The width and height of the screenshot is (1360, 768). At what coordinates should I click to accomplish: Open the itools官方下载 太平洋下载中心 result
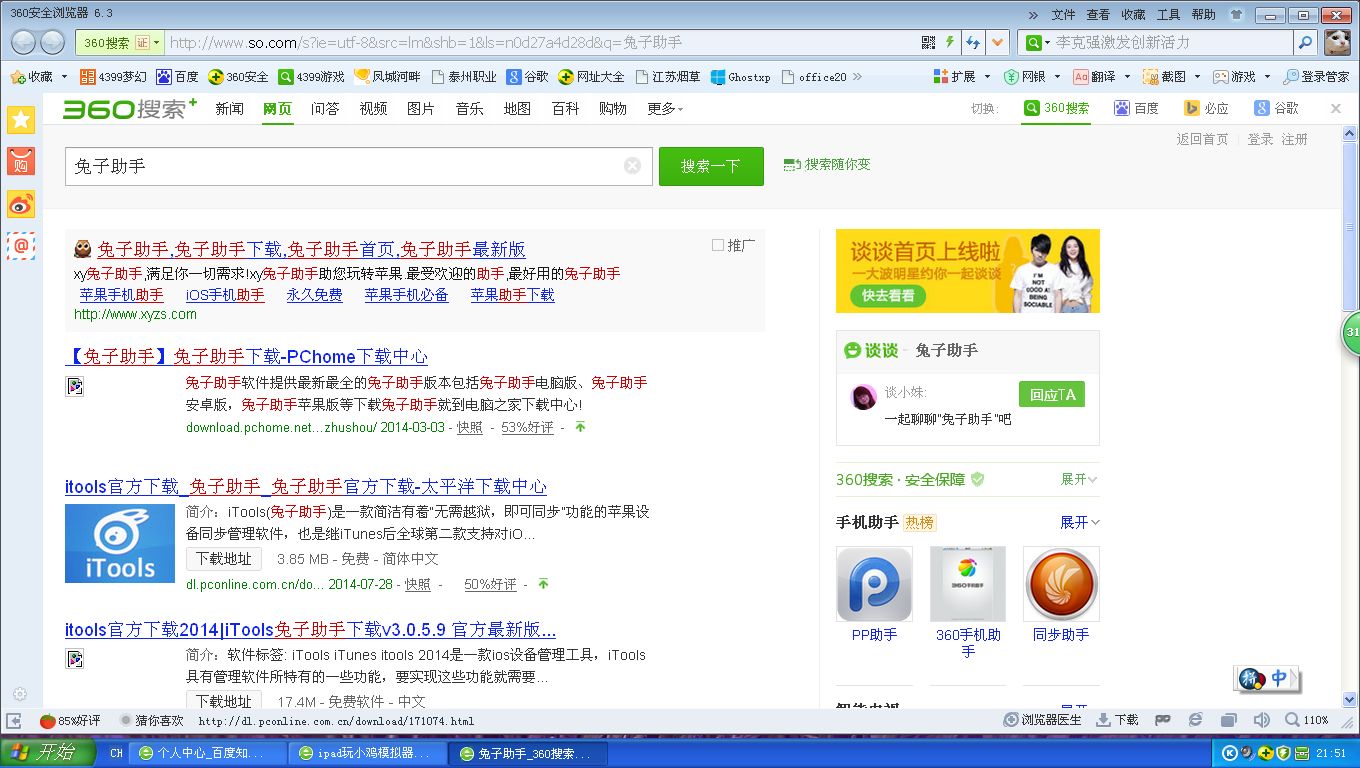306,487
